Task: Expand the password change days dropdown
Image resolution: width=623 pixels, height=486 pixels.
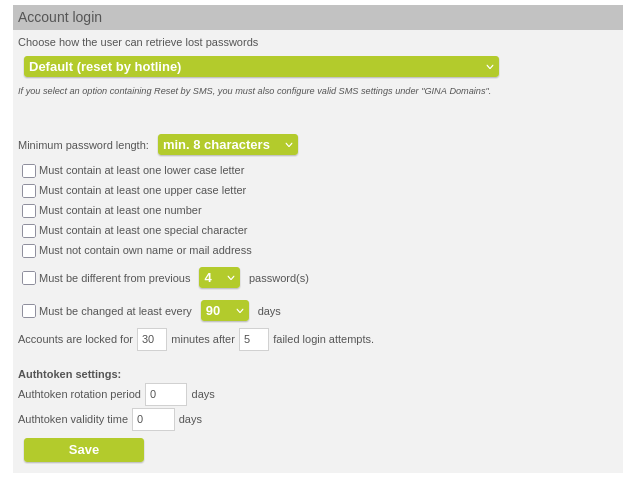Action: (x=225, y=311)
